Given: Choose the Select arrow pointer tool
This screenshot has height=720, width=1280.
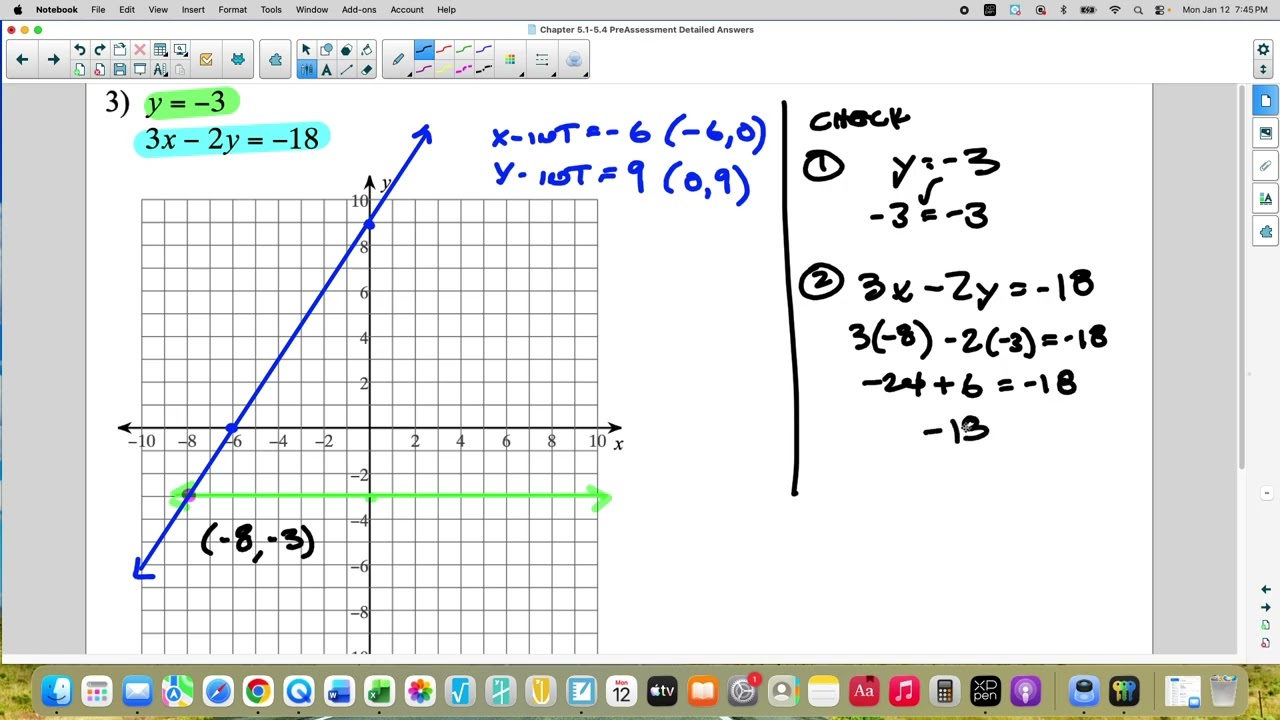Looking at the screenshot, I should pos(306,50).
